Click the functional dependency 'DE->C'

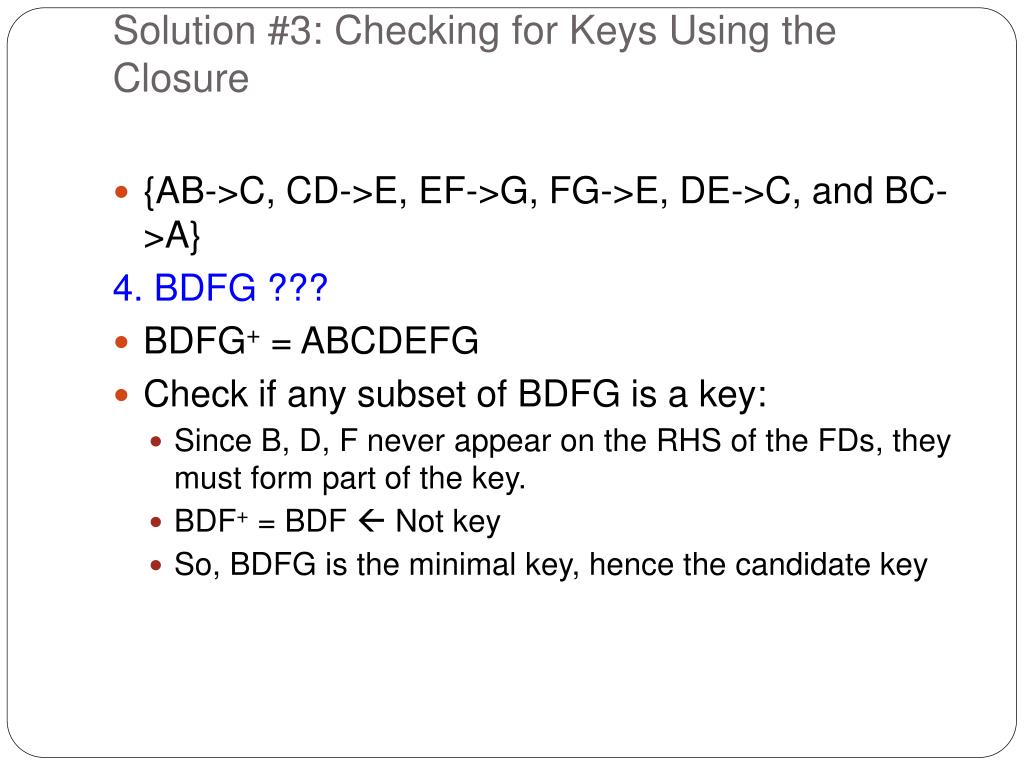tap(735, 191)
